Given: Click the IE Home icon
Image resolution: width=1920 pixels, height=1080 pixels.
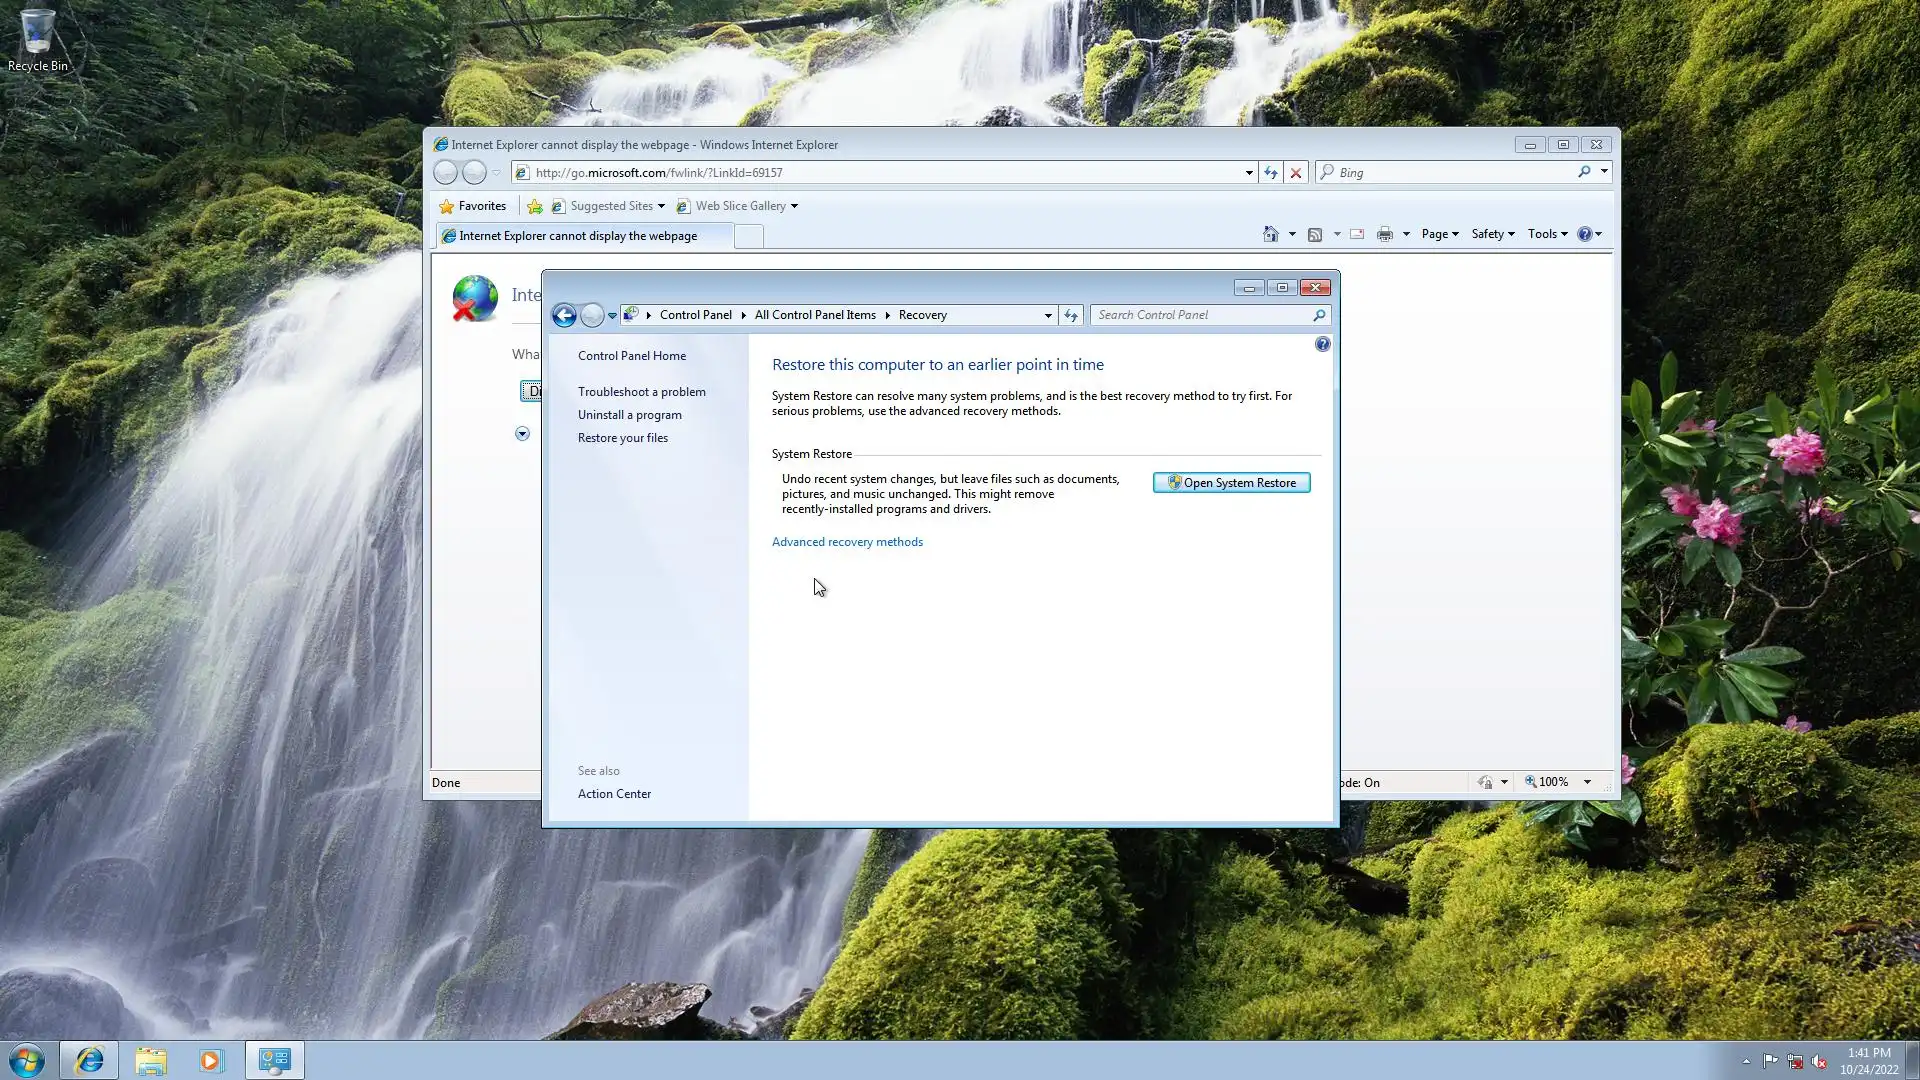Looking at the screenshot, I should point(1270,234).
